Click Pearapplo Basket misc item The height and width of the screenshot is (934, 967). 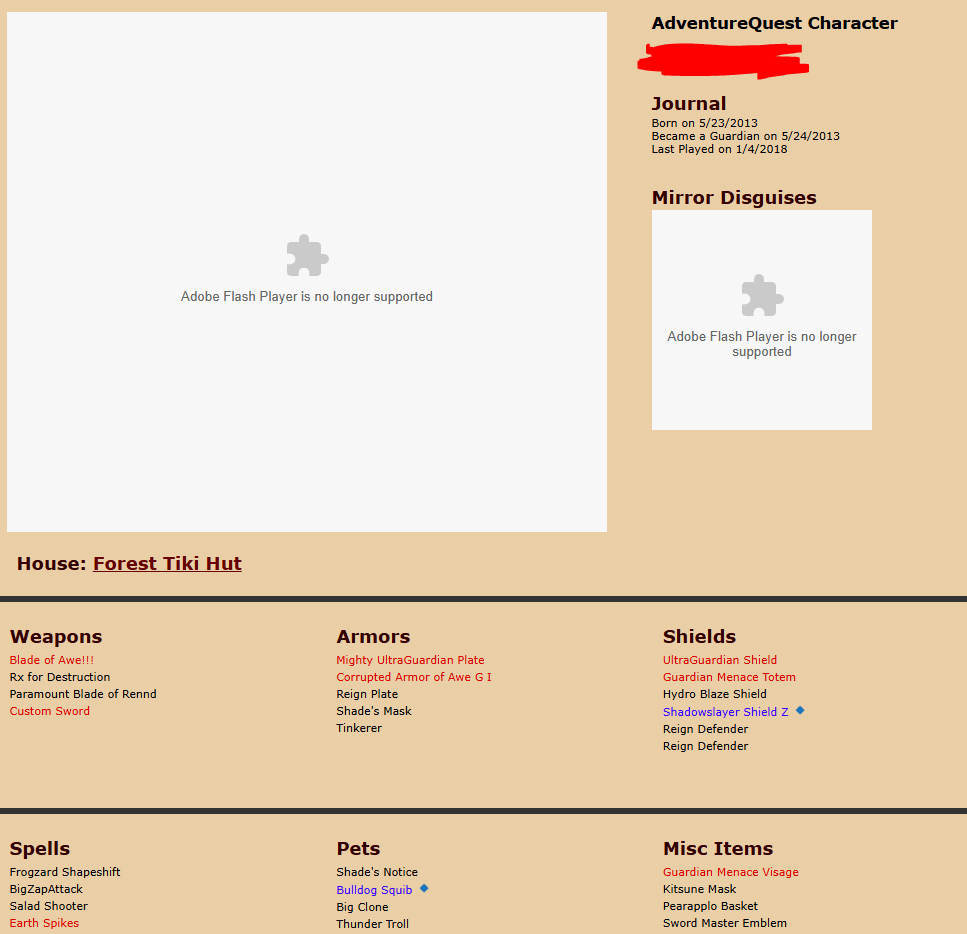(x=710, y=906)
